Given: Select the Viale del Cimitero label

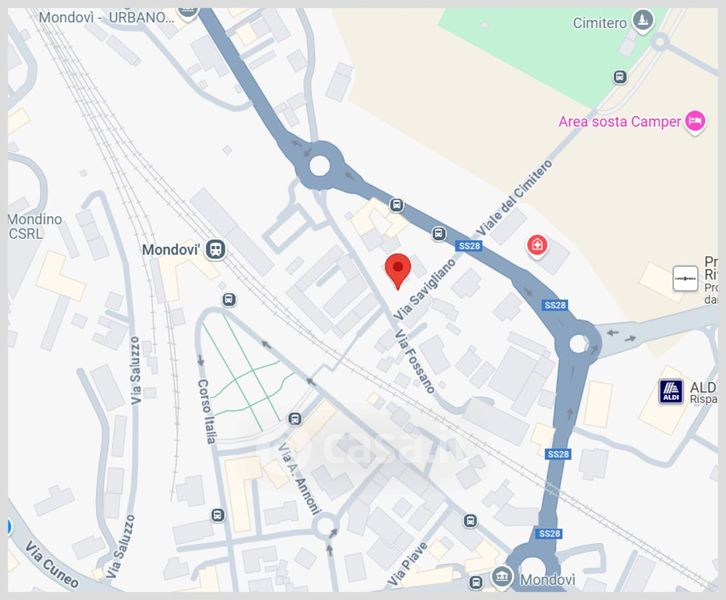Looking at the screenshot, I should [514, 198].
